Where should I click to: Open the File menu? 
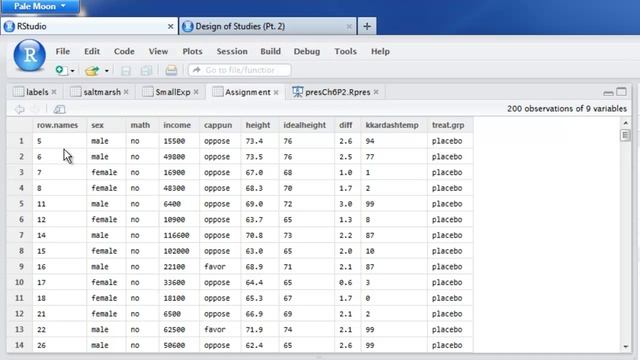coord(62,51)
